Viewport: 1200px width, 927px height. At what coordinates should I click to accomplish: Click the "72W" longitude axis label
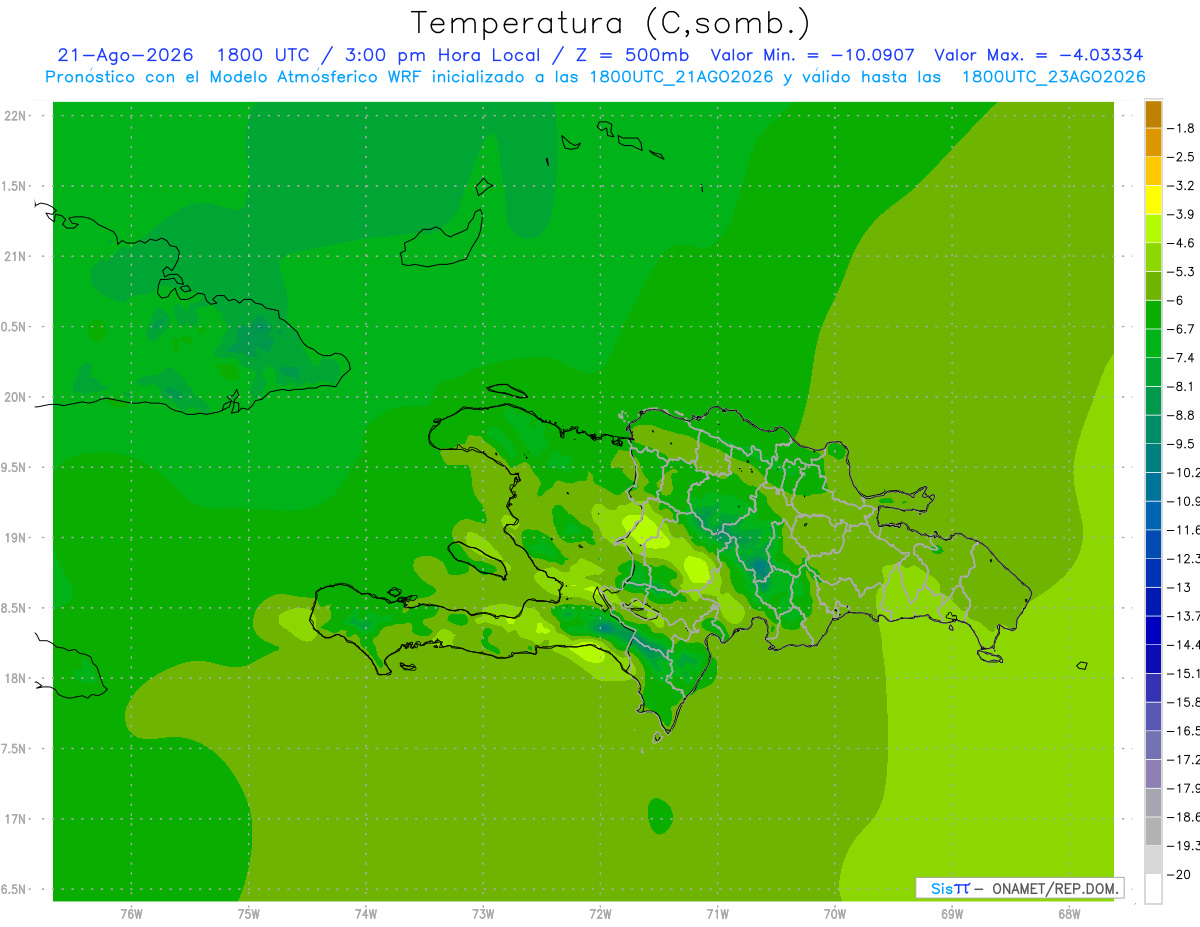[x=600, y=913]
